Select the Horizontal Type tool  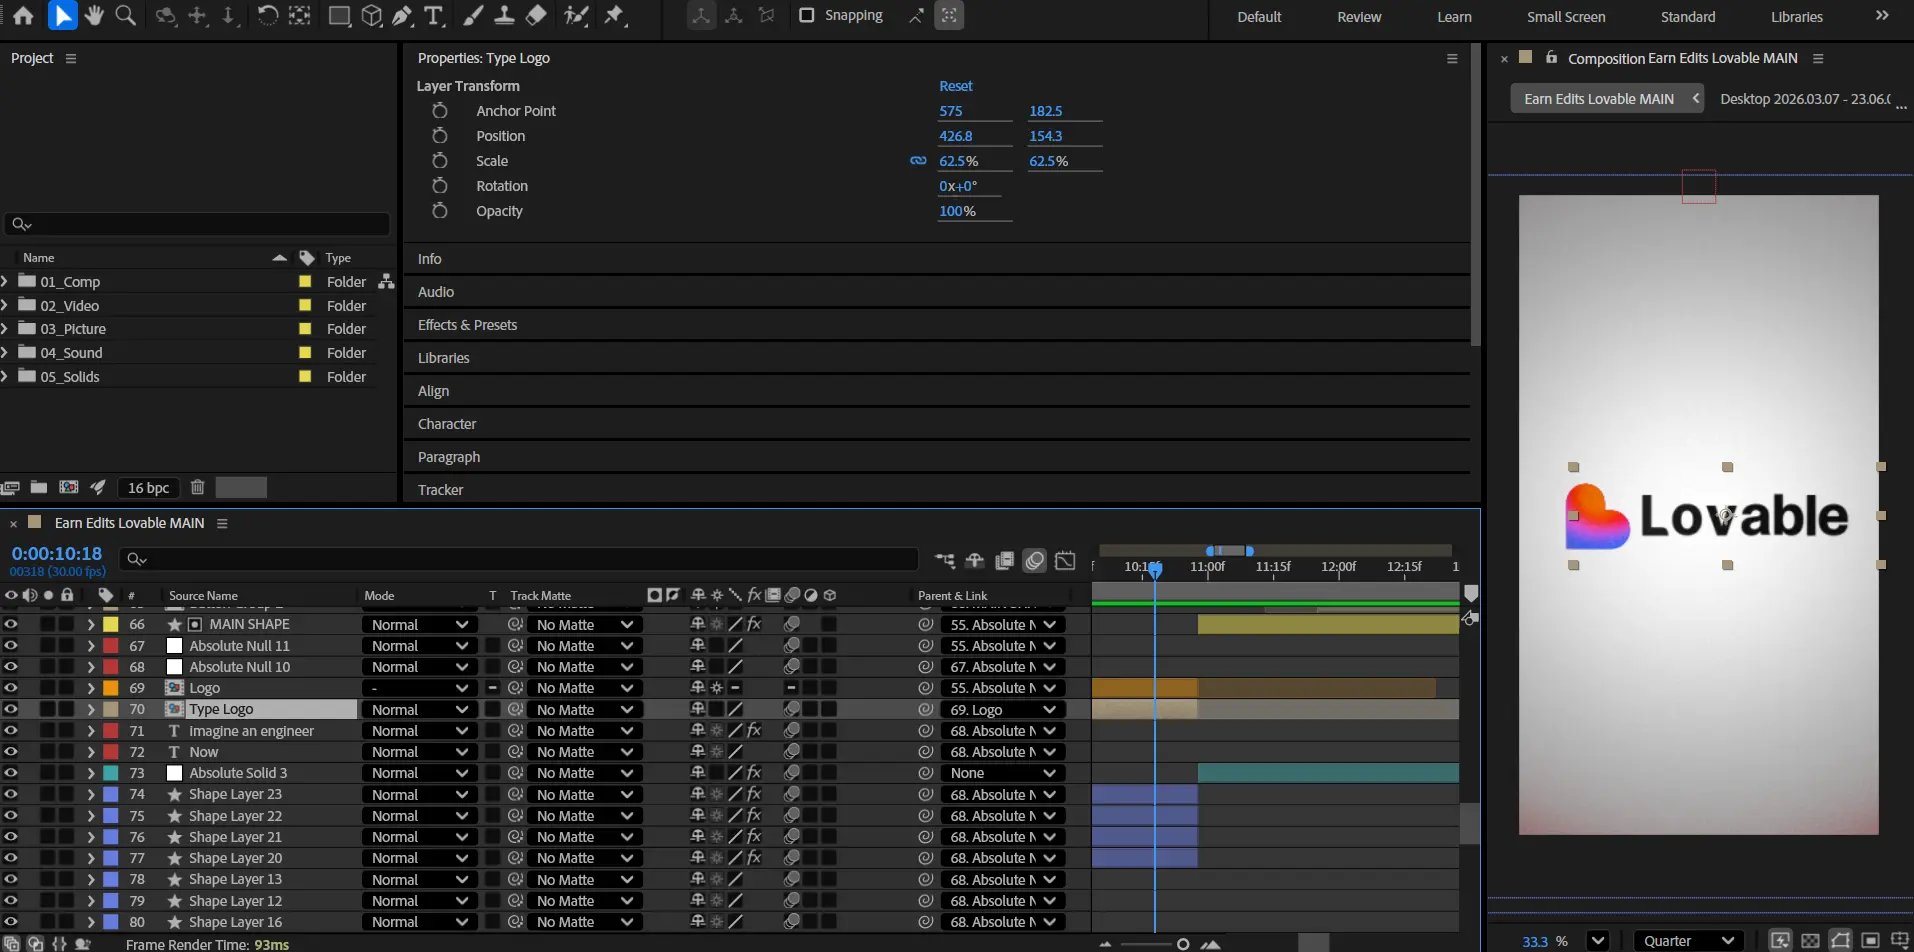(433, 16)
